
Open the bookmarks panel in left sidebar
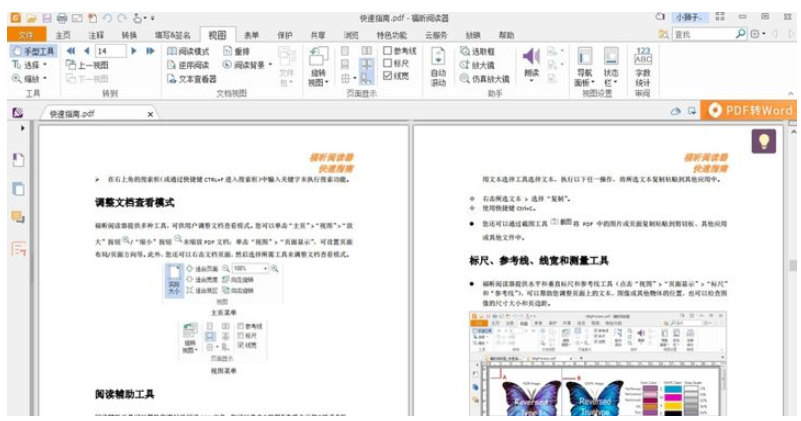pos(18,160)
